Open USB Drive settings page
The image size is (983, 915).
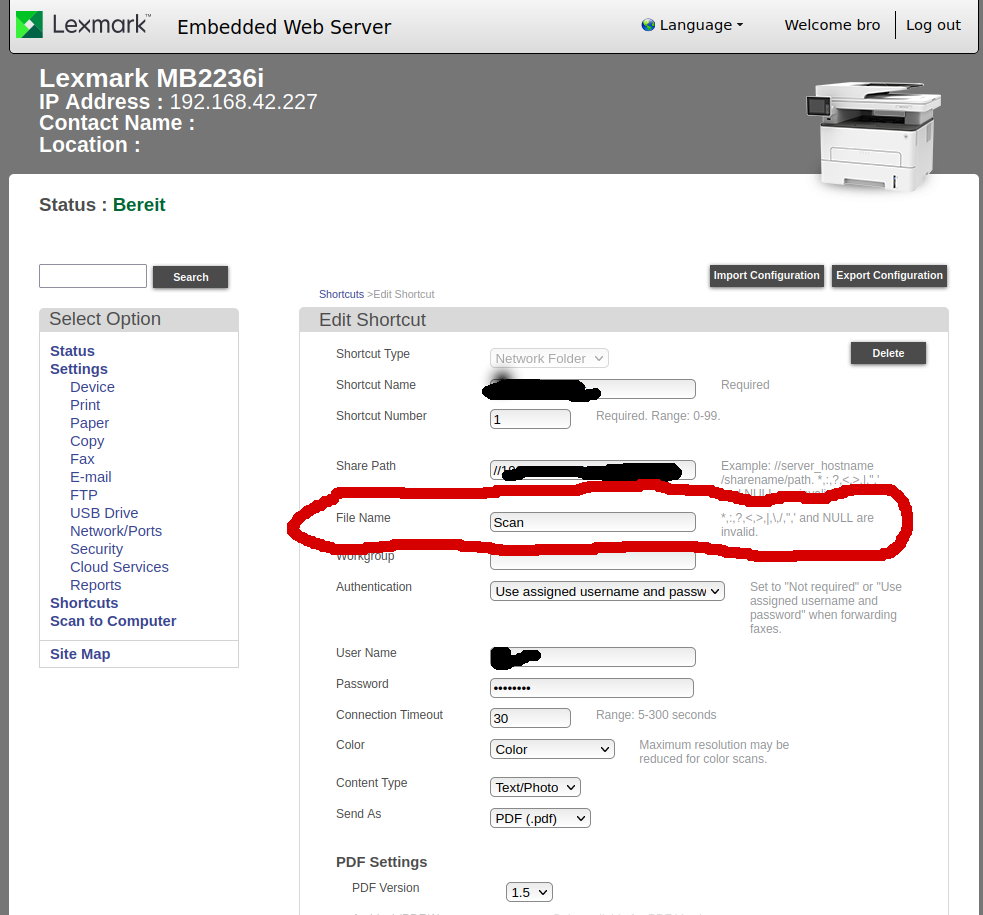[x=104, y=513]
